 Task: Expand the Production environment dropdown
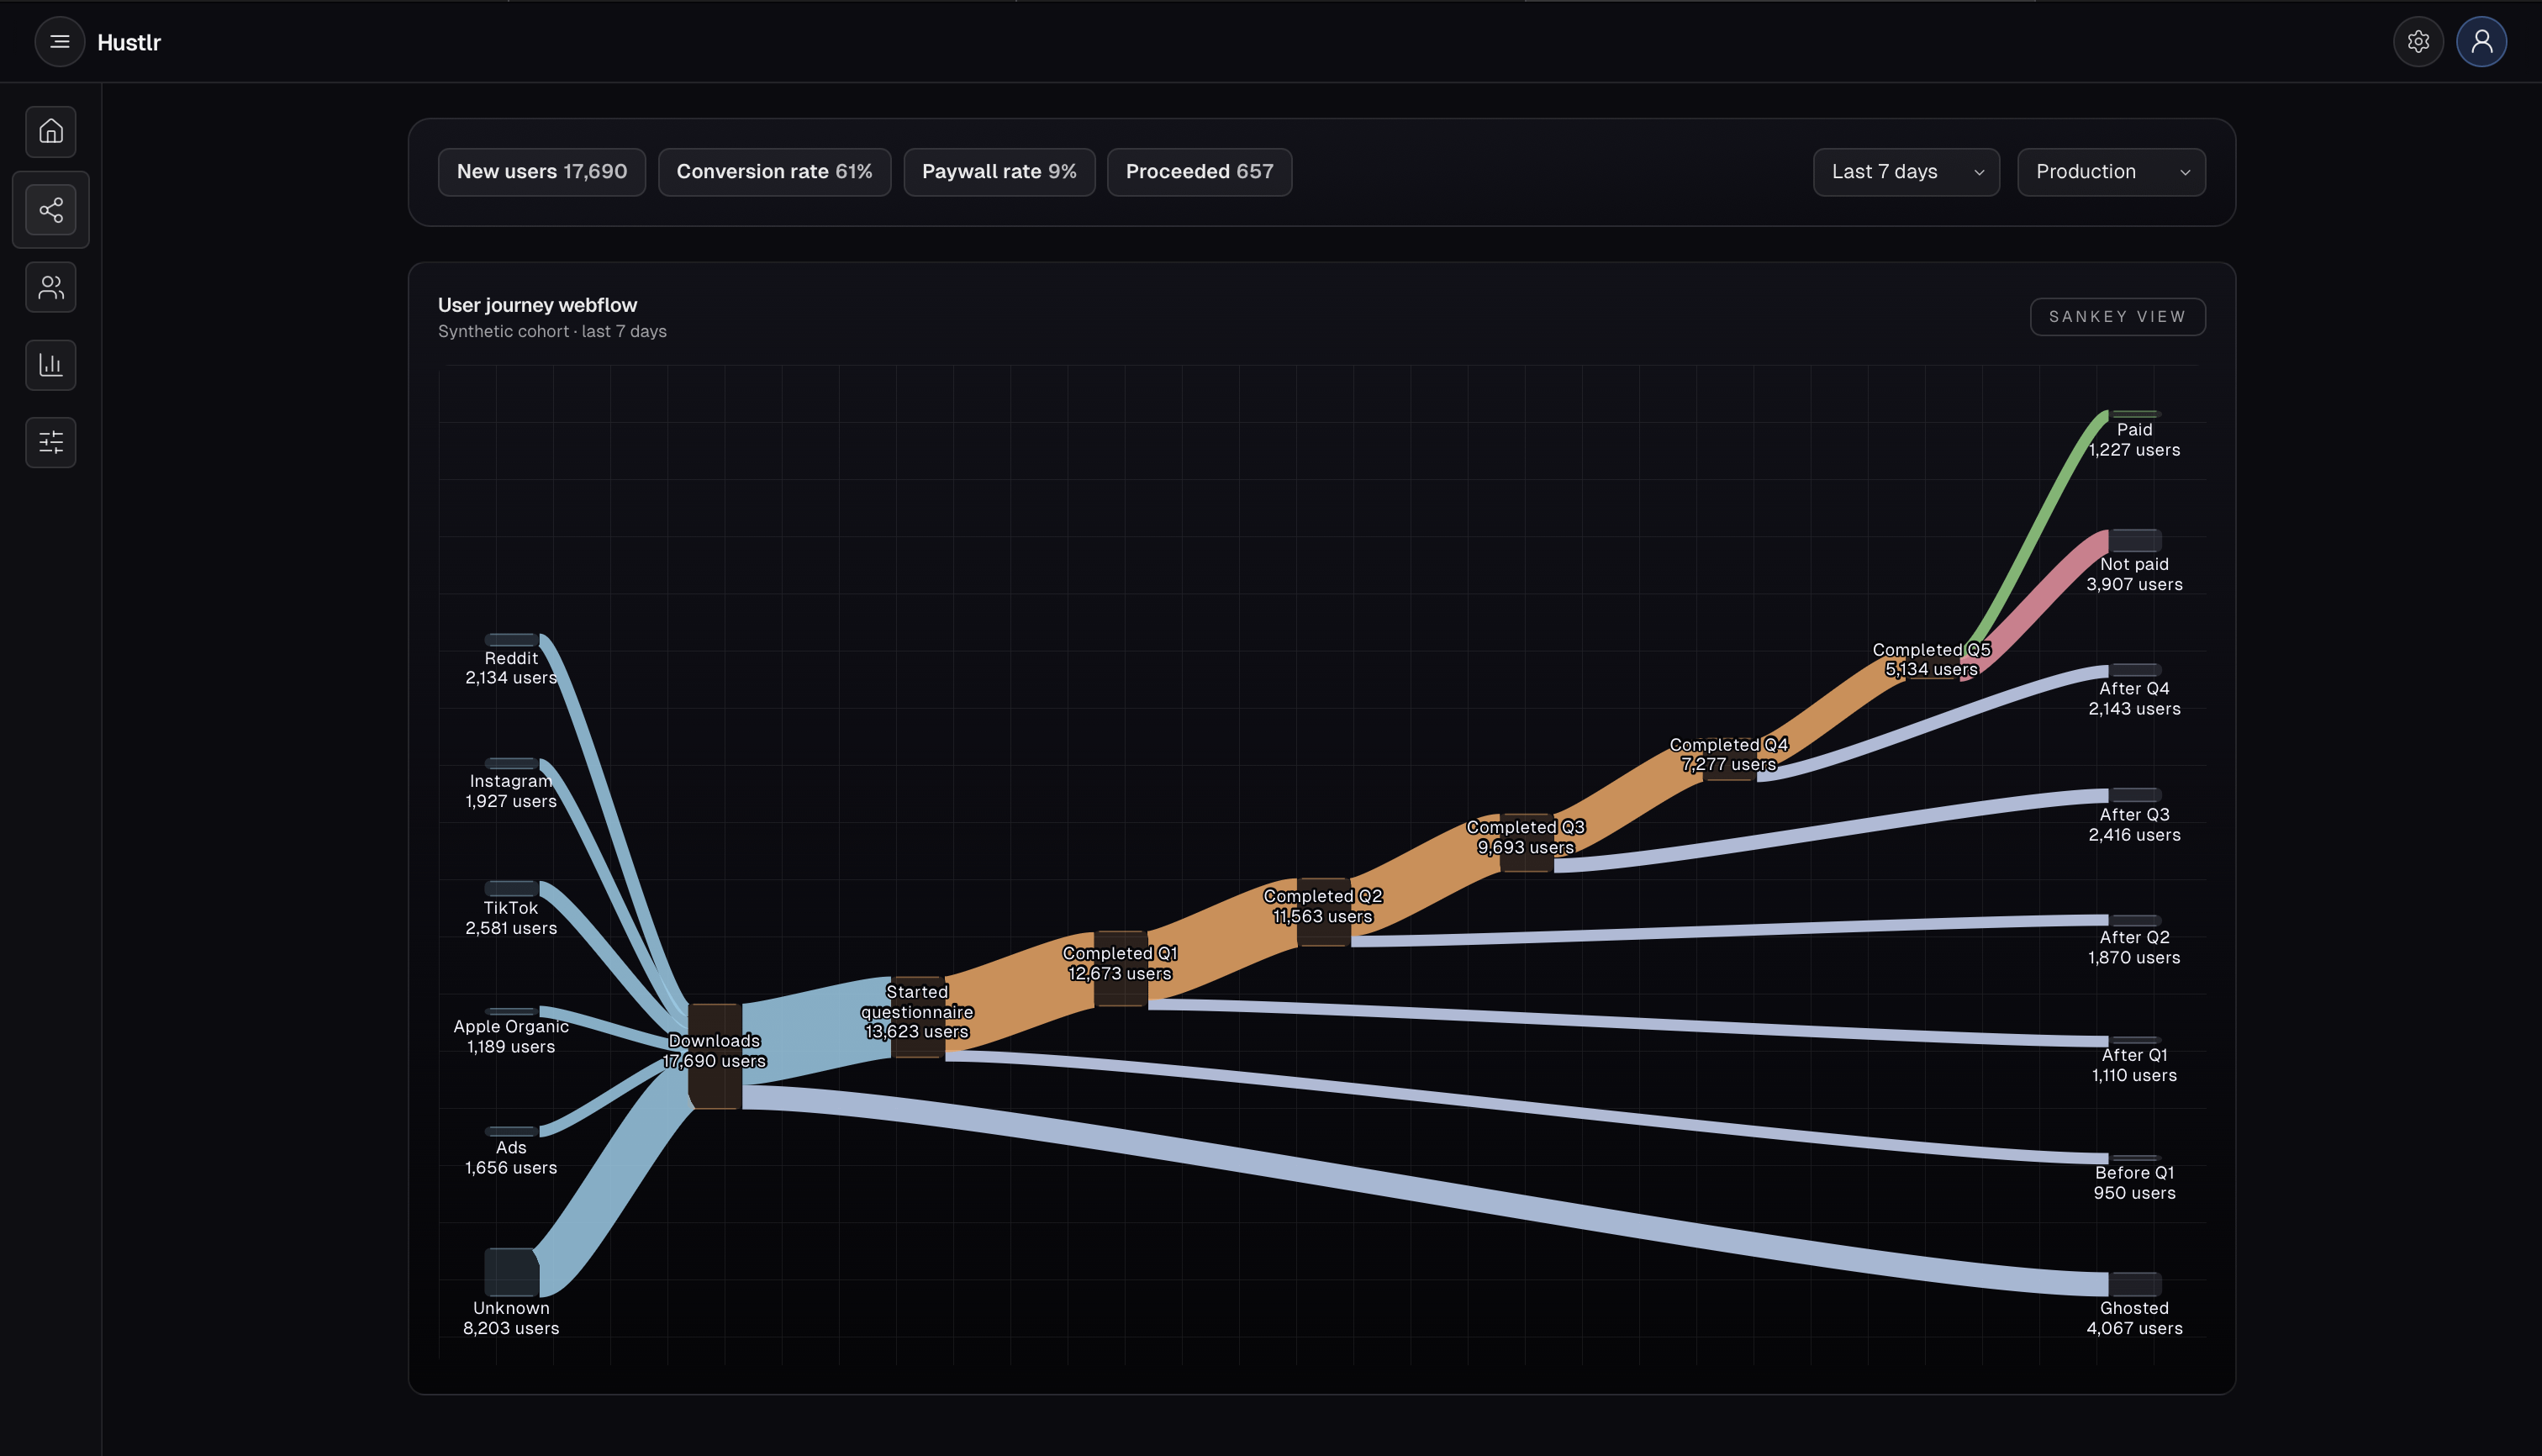click(2111, 172)
